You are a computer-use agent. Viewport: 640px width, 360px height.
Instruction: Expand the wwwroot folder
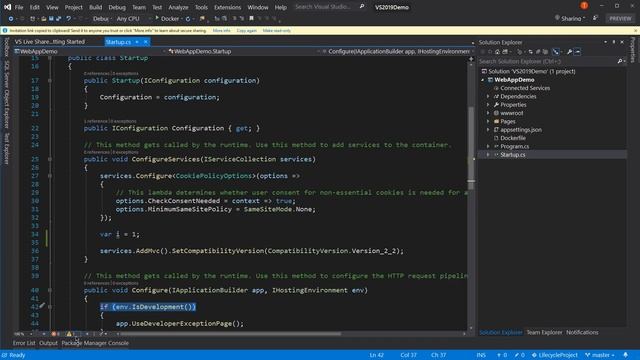coord(488,113)
